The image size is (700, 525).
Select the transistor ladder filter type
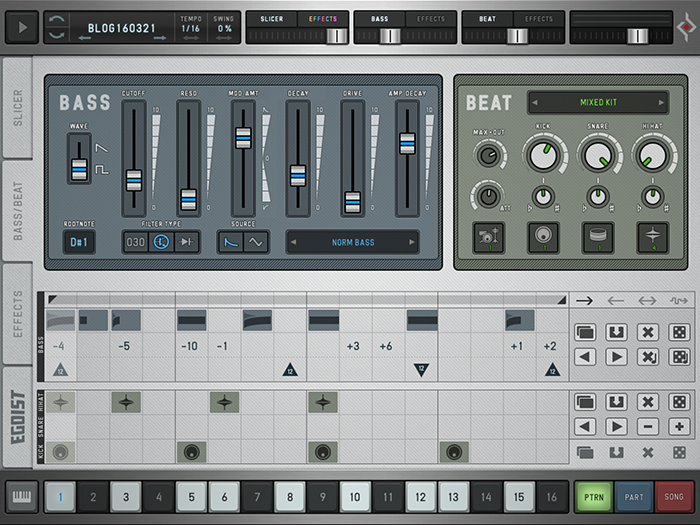[x=161, y=242]
